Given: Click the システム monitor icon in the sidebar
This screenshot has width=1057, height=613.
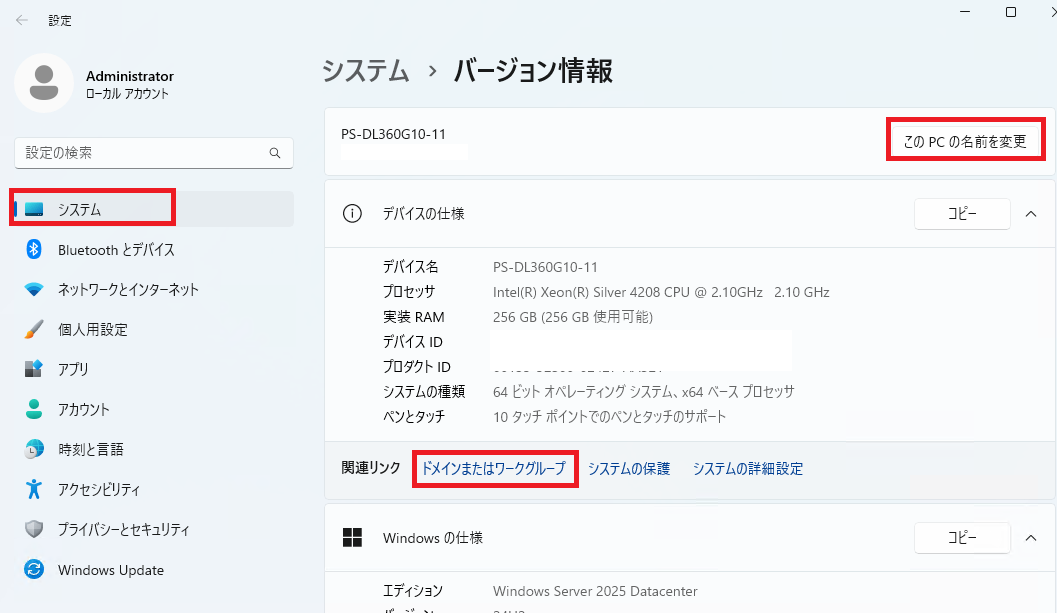Looking at the screenshot, I should point(34,209).
